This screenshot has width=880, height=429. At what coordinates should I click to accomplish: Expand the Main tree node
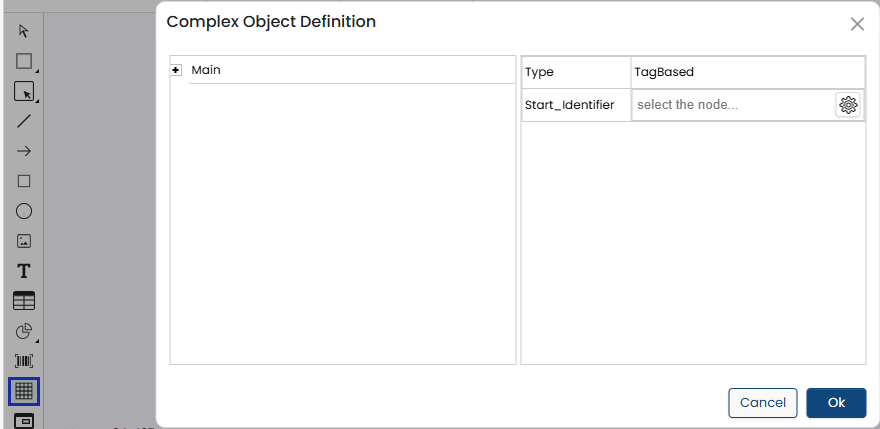tap(176, 70)
